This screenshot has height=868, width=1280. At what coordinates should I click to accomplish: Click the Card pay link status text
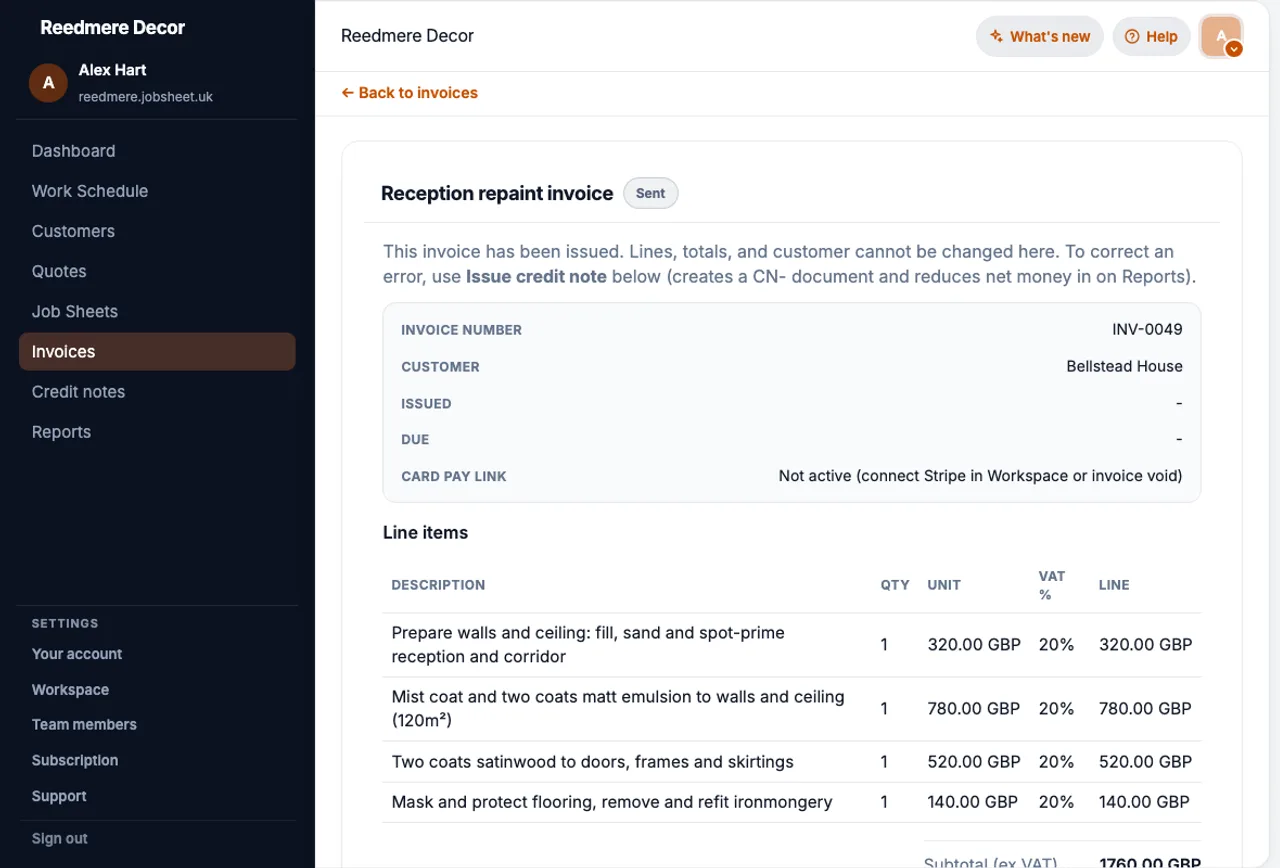(980, 476)
